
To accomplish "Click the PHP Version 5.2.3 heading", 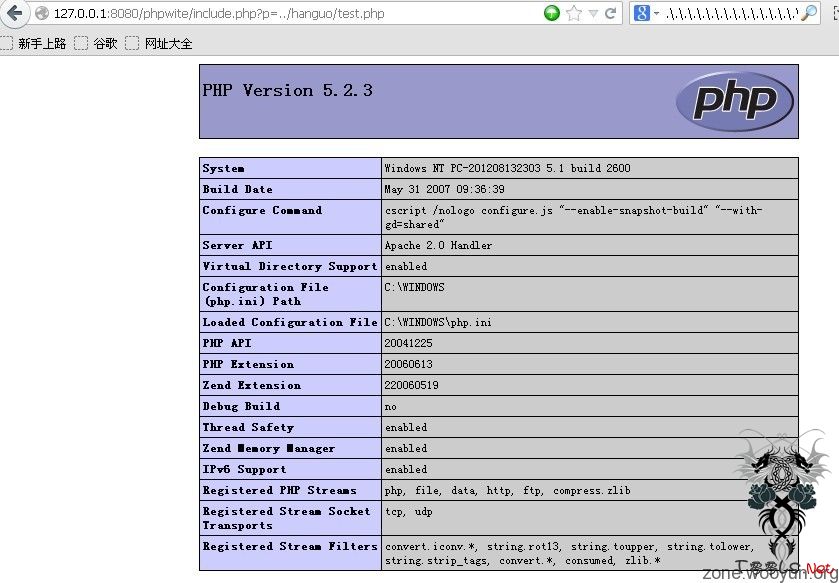I will click(x=287, y=90).
